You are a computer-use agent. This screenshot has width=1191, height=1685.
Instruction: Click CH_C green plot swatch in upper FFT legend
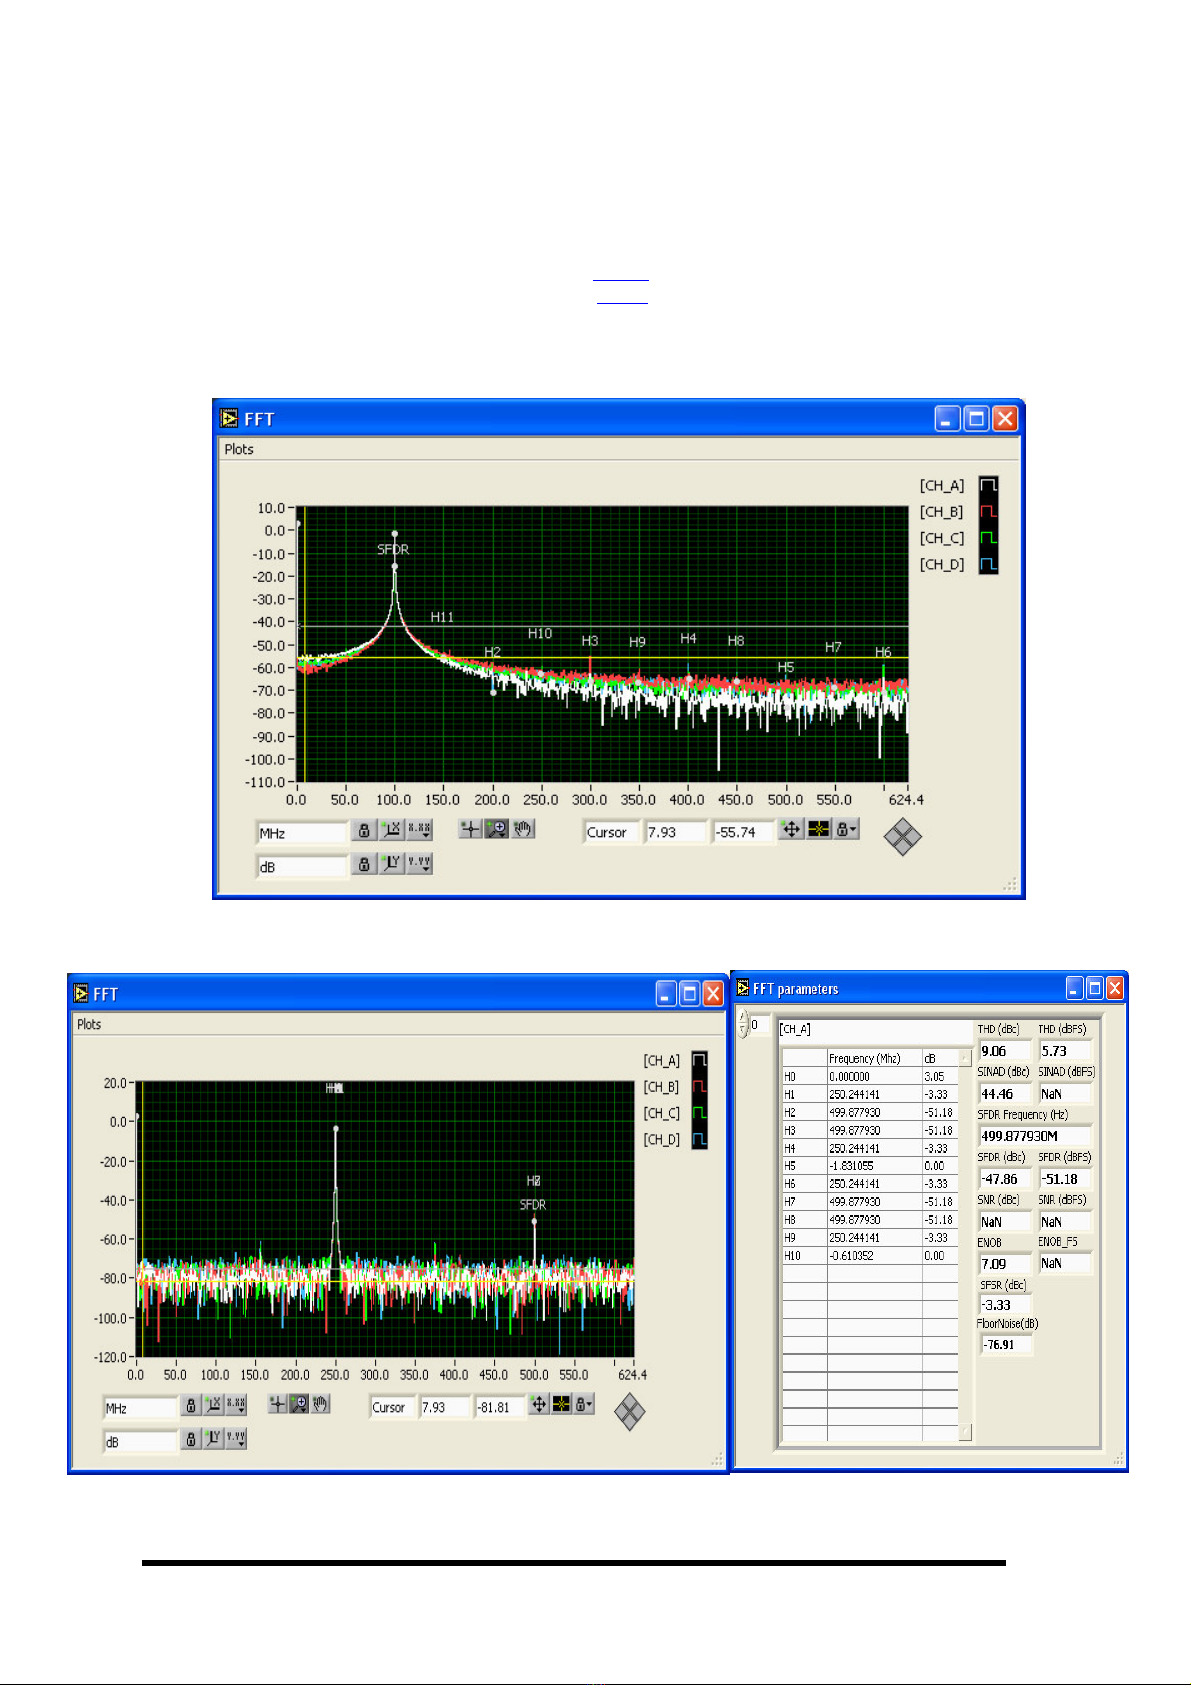[988, 538]
